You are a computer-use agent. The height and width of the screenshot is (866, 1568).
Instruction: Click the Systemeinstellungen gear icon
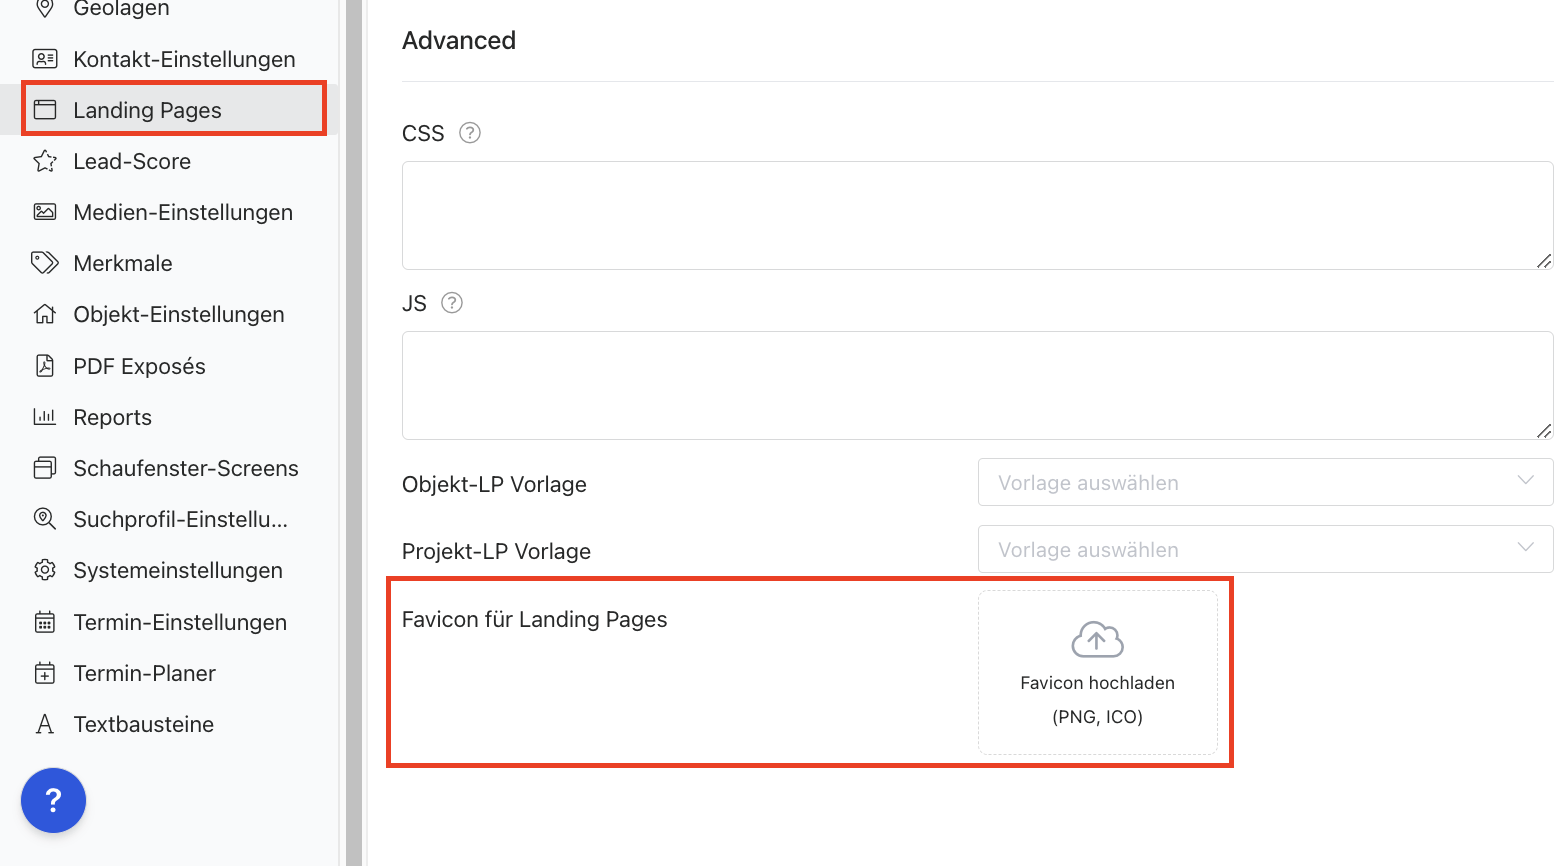coord(45,570)
